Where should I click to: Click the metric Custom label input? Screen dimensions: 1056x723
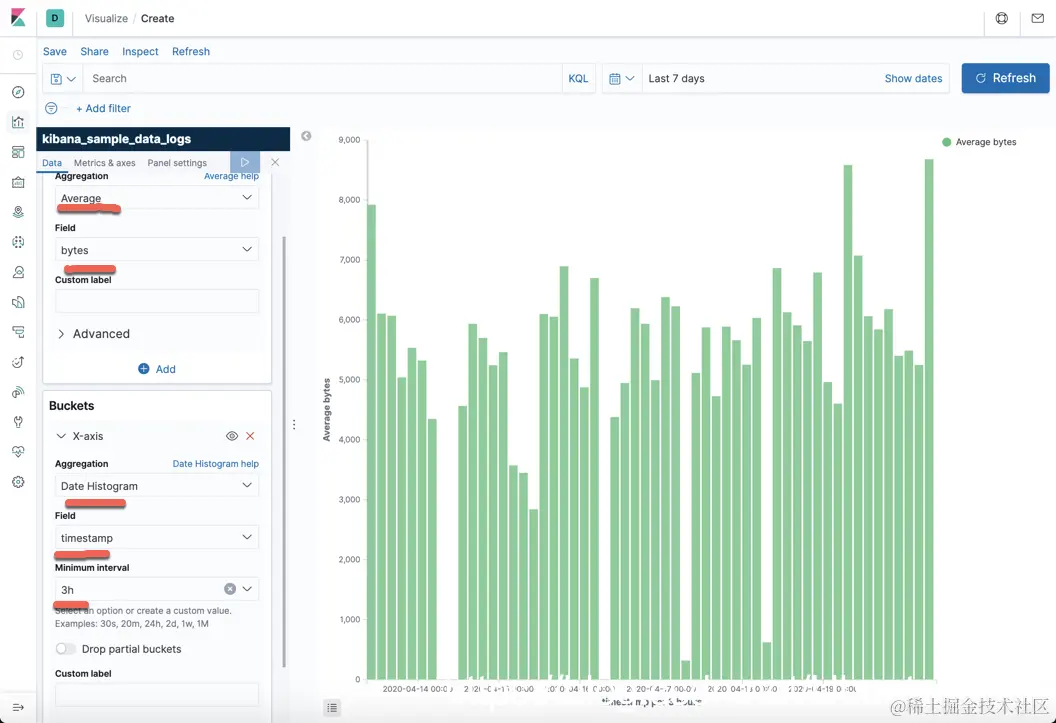click(157, 301)
